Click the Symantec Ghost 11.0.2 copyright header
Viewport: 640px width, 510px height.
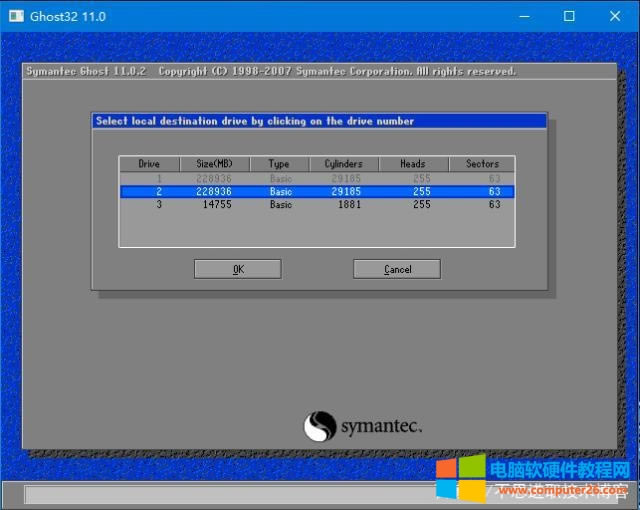point(271,71)
